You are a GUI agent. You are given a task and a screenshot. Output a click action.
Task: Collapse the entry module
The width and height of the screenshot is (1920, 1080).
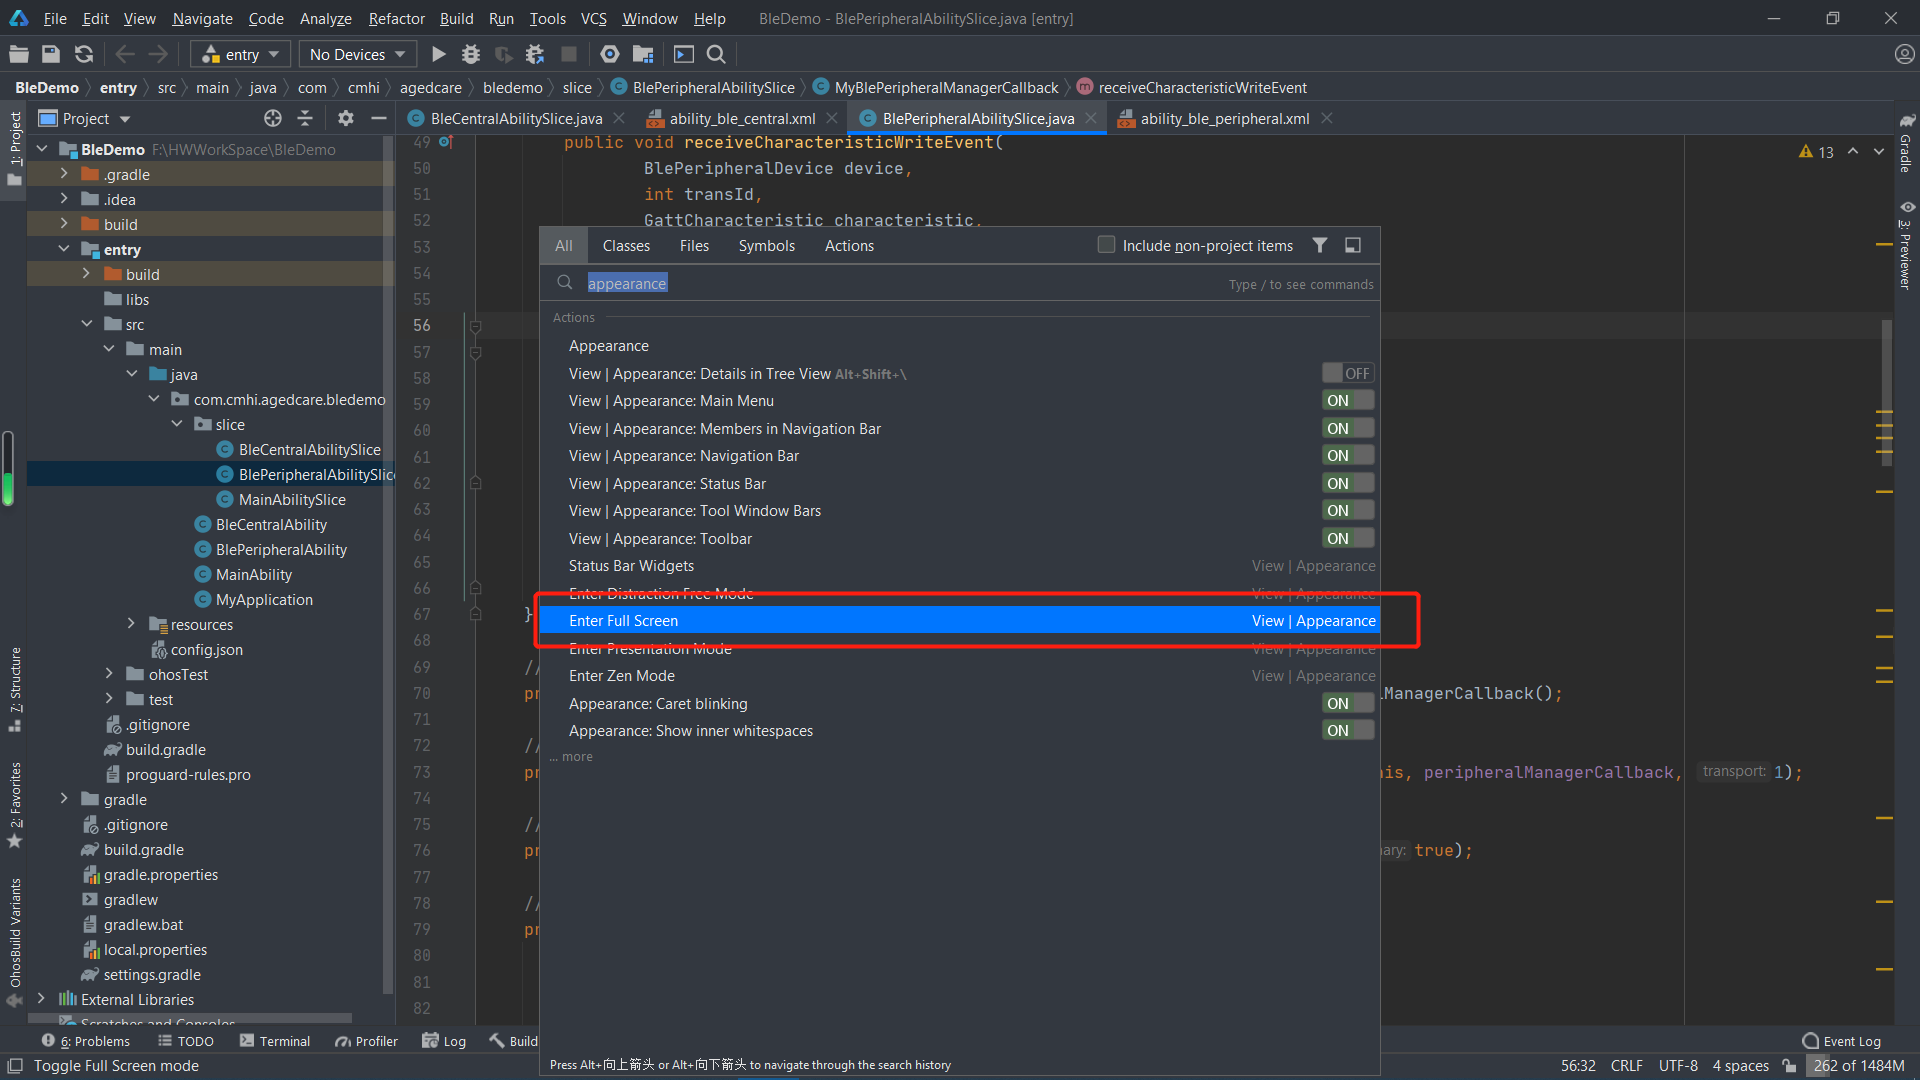tap(63, 249)
